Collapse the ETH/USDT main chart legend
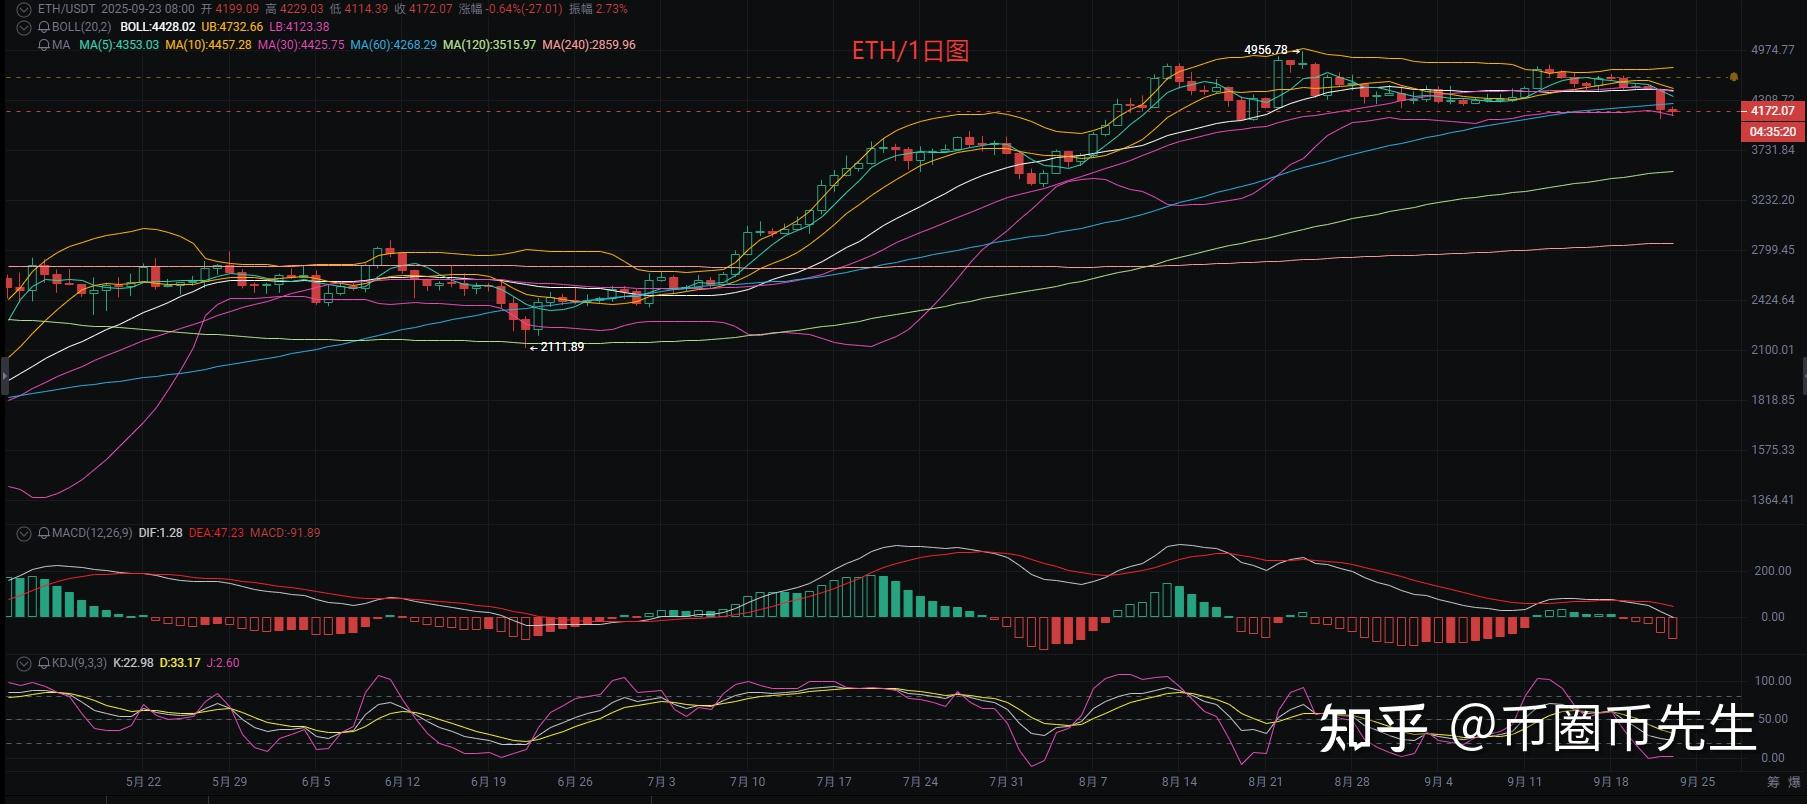The width and height of the screenshot is (1807, 804). click(x=24, y=9)
